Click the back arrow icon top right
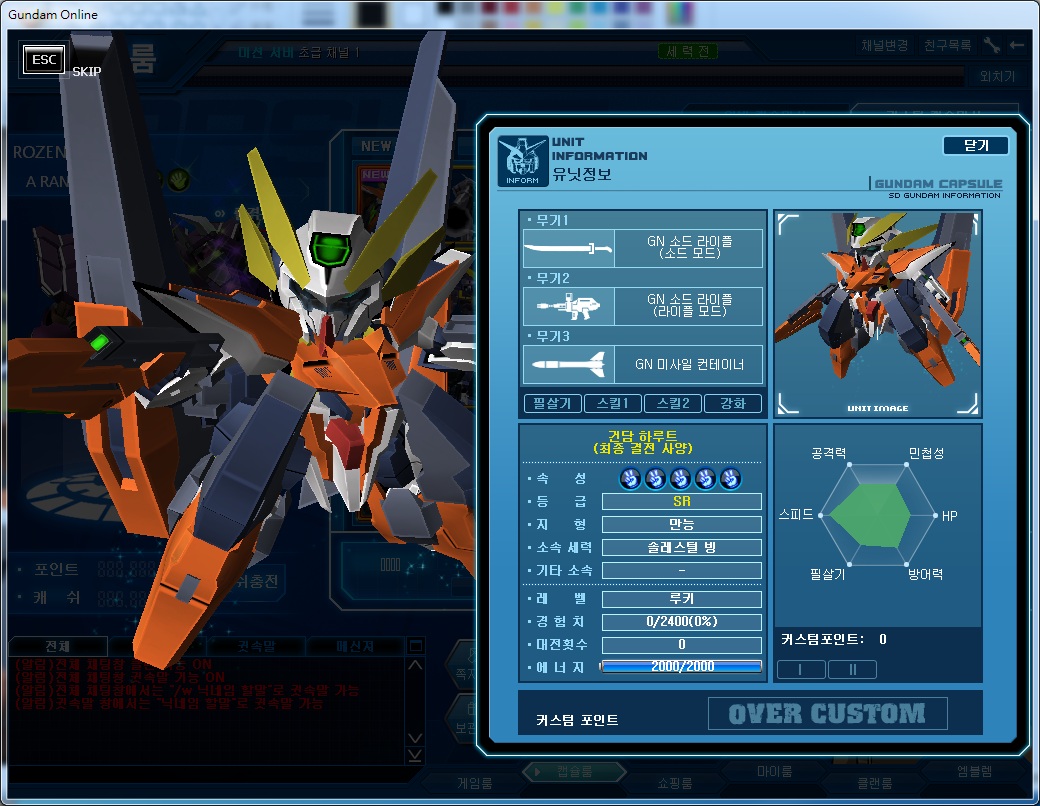 tap(1017, 45)
